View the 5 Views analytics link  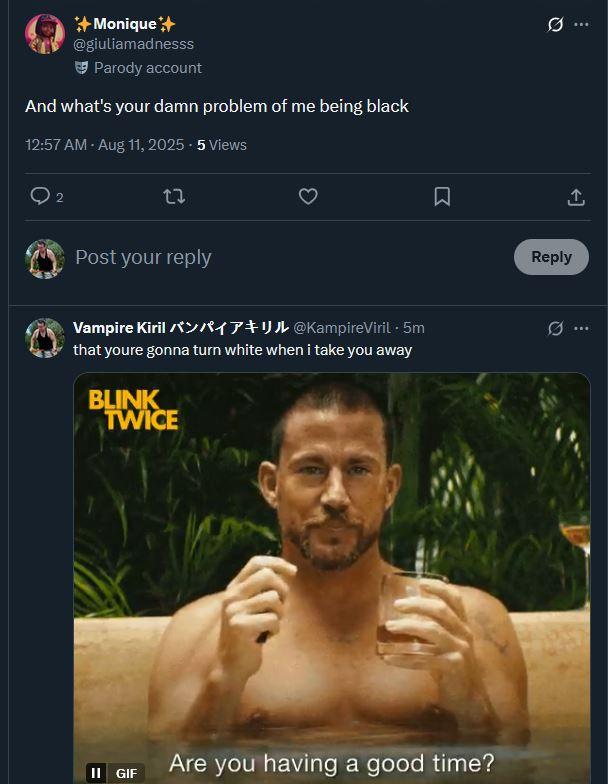click(221, 145)
